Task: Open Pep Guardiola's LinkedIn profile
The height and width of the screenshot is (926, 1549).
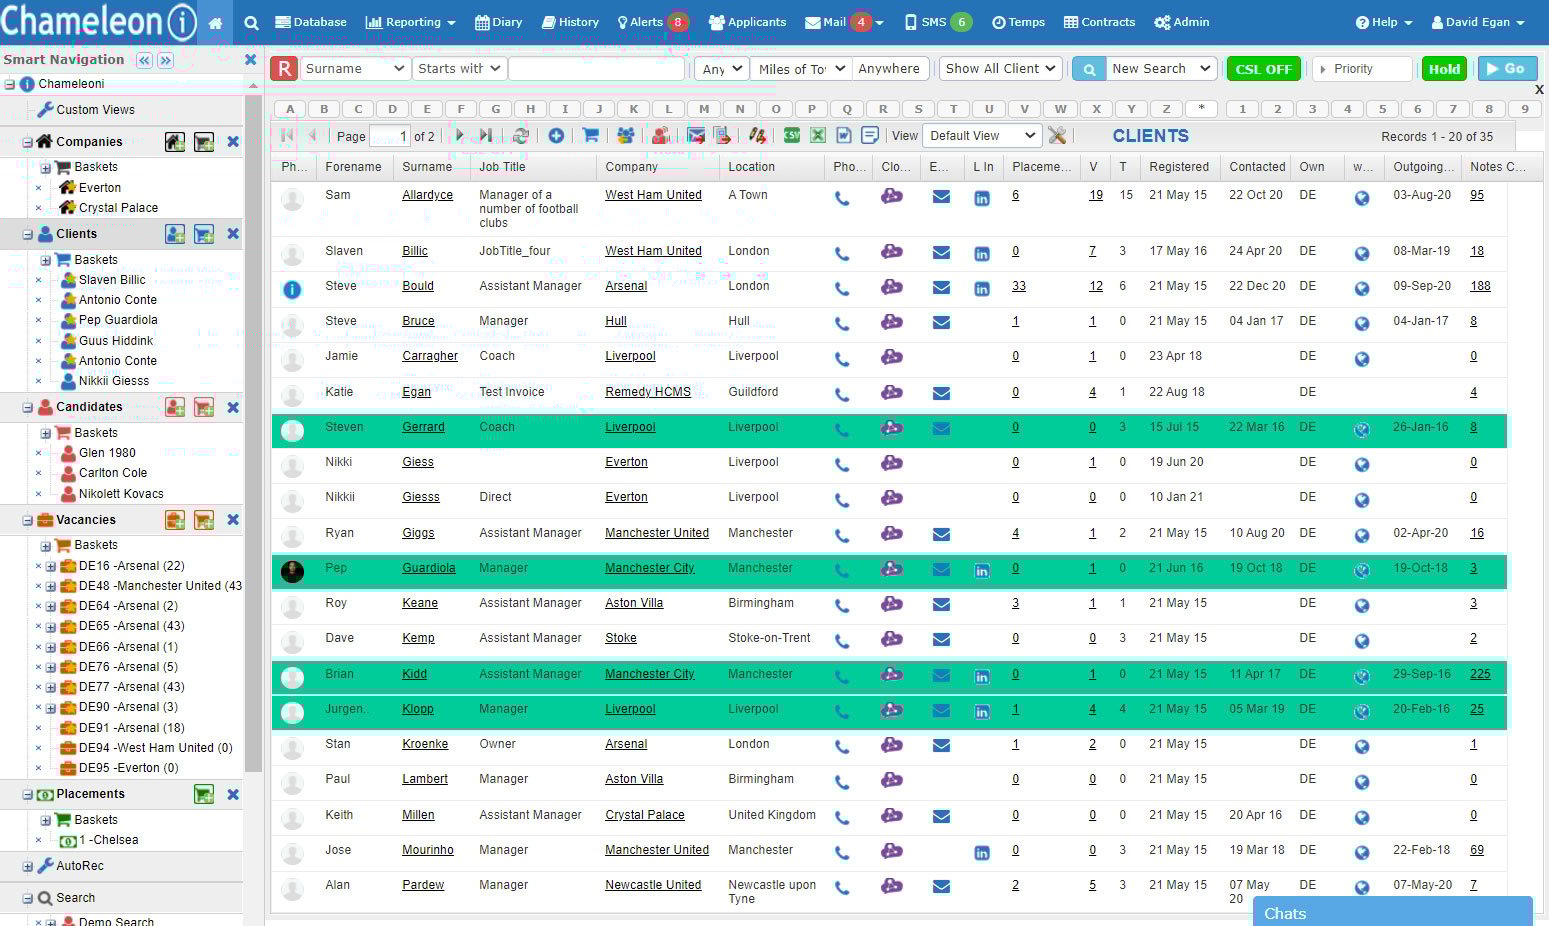Action: pyautogui.click(x=982, y=570)
